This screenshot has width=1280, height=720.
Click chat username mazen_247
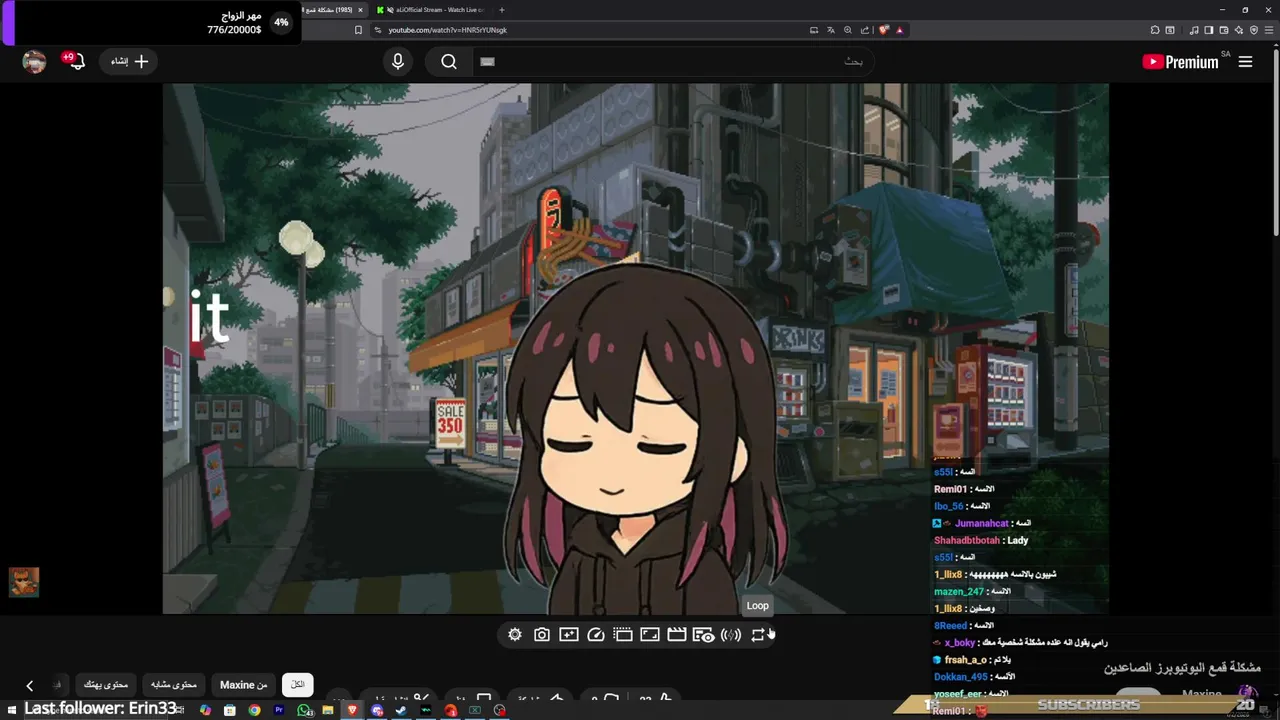(960, 592)
